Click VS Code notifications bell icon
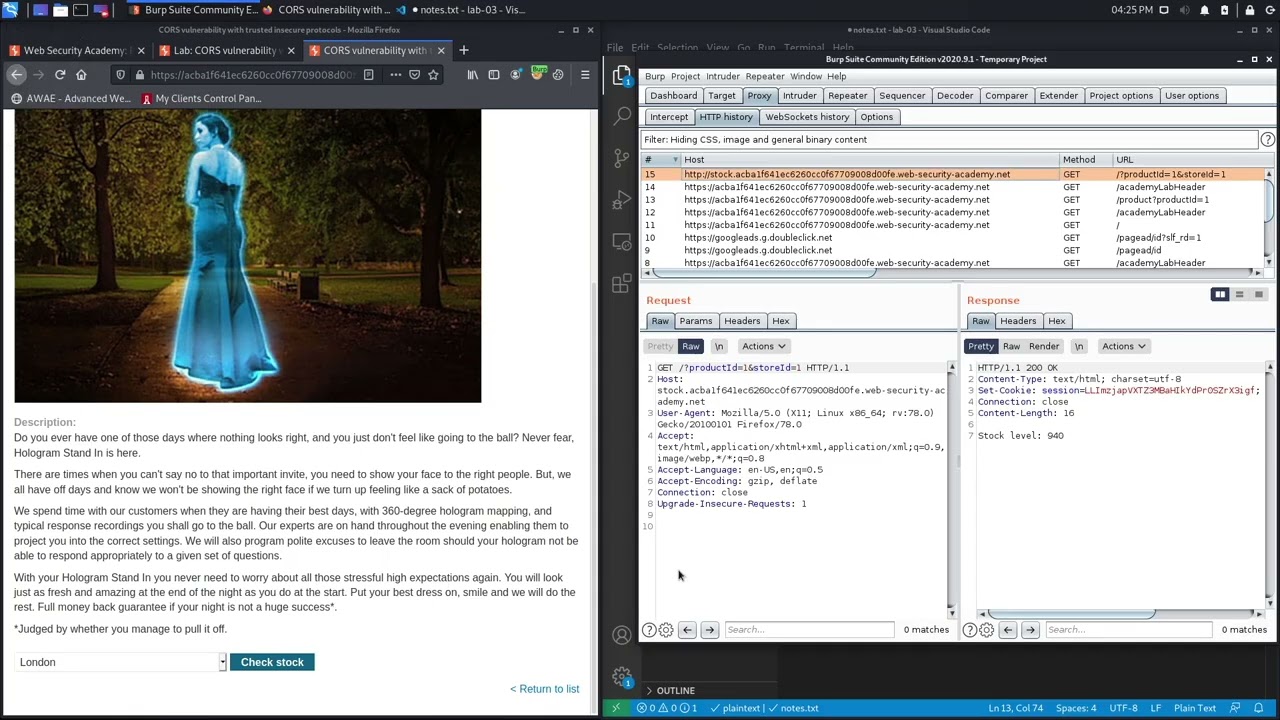Viewport: 1280px width, 720px height. 1259,708
